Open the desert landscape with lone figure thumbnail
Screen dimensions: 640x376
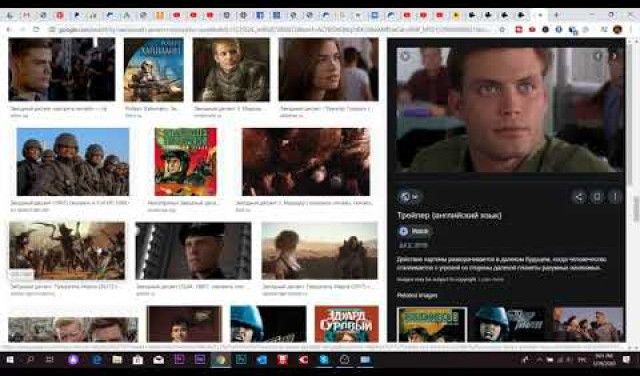pos(320,251)
